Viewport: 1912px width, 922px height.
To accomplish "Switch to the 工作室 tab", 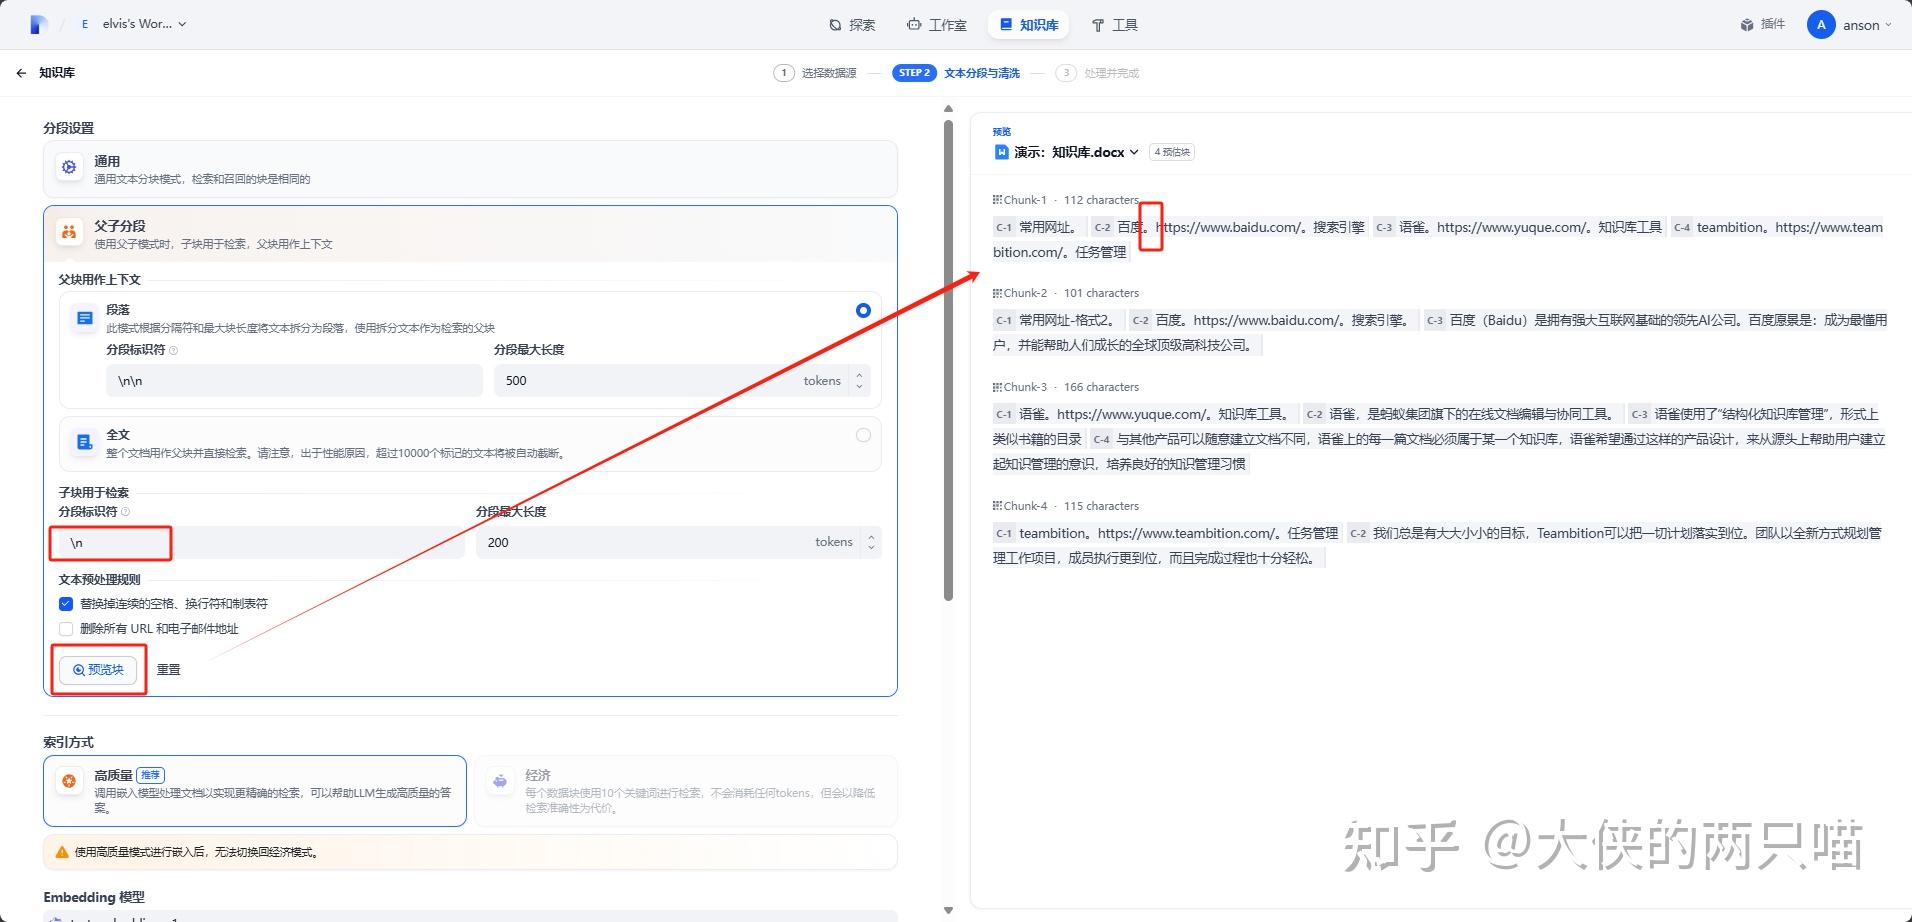I will coord(936,24).
